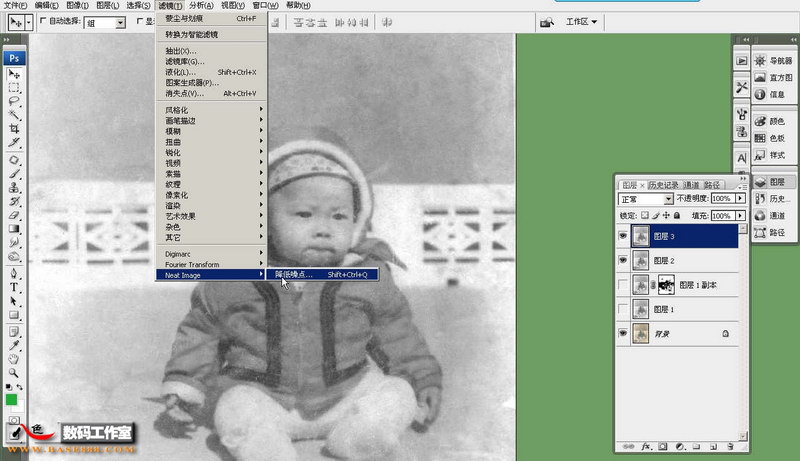Select the Healing Brush tool
The width and height of the screenshot is (800, 461).
[x=14, y=160]
